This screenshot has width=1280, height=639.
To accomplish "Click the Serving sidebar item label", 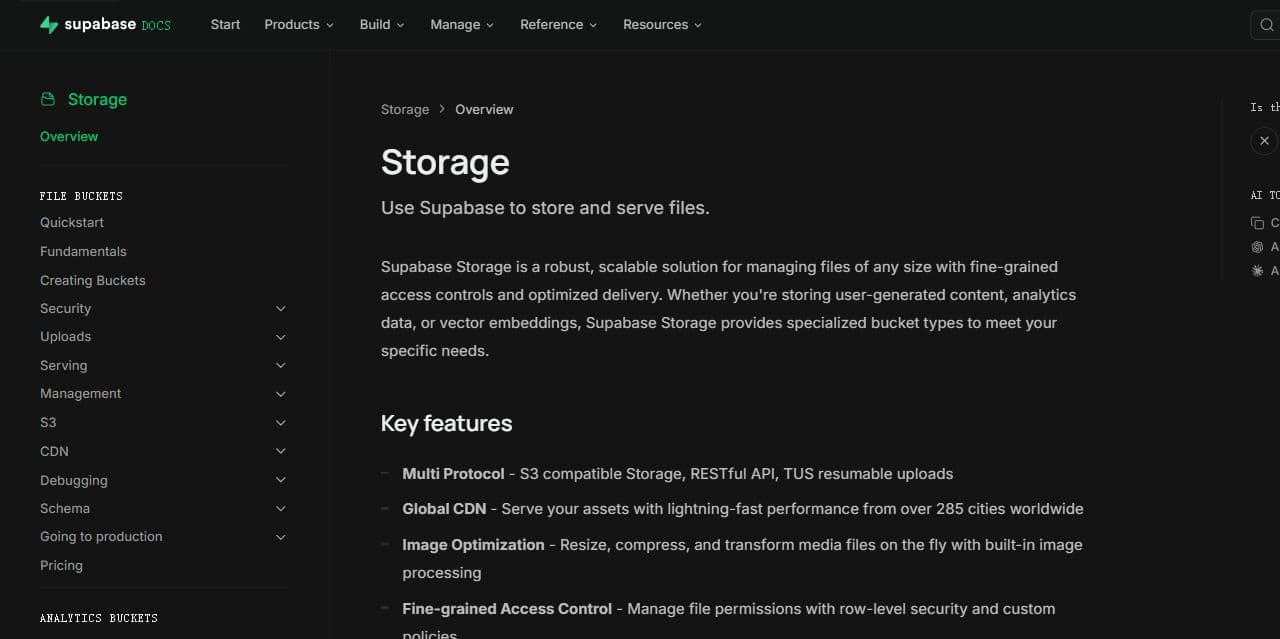I will pos(63,366).
